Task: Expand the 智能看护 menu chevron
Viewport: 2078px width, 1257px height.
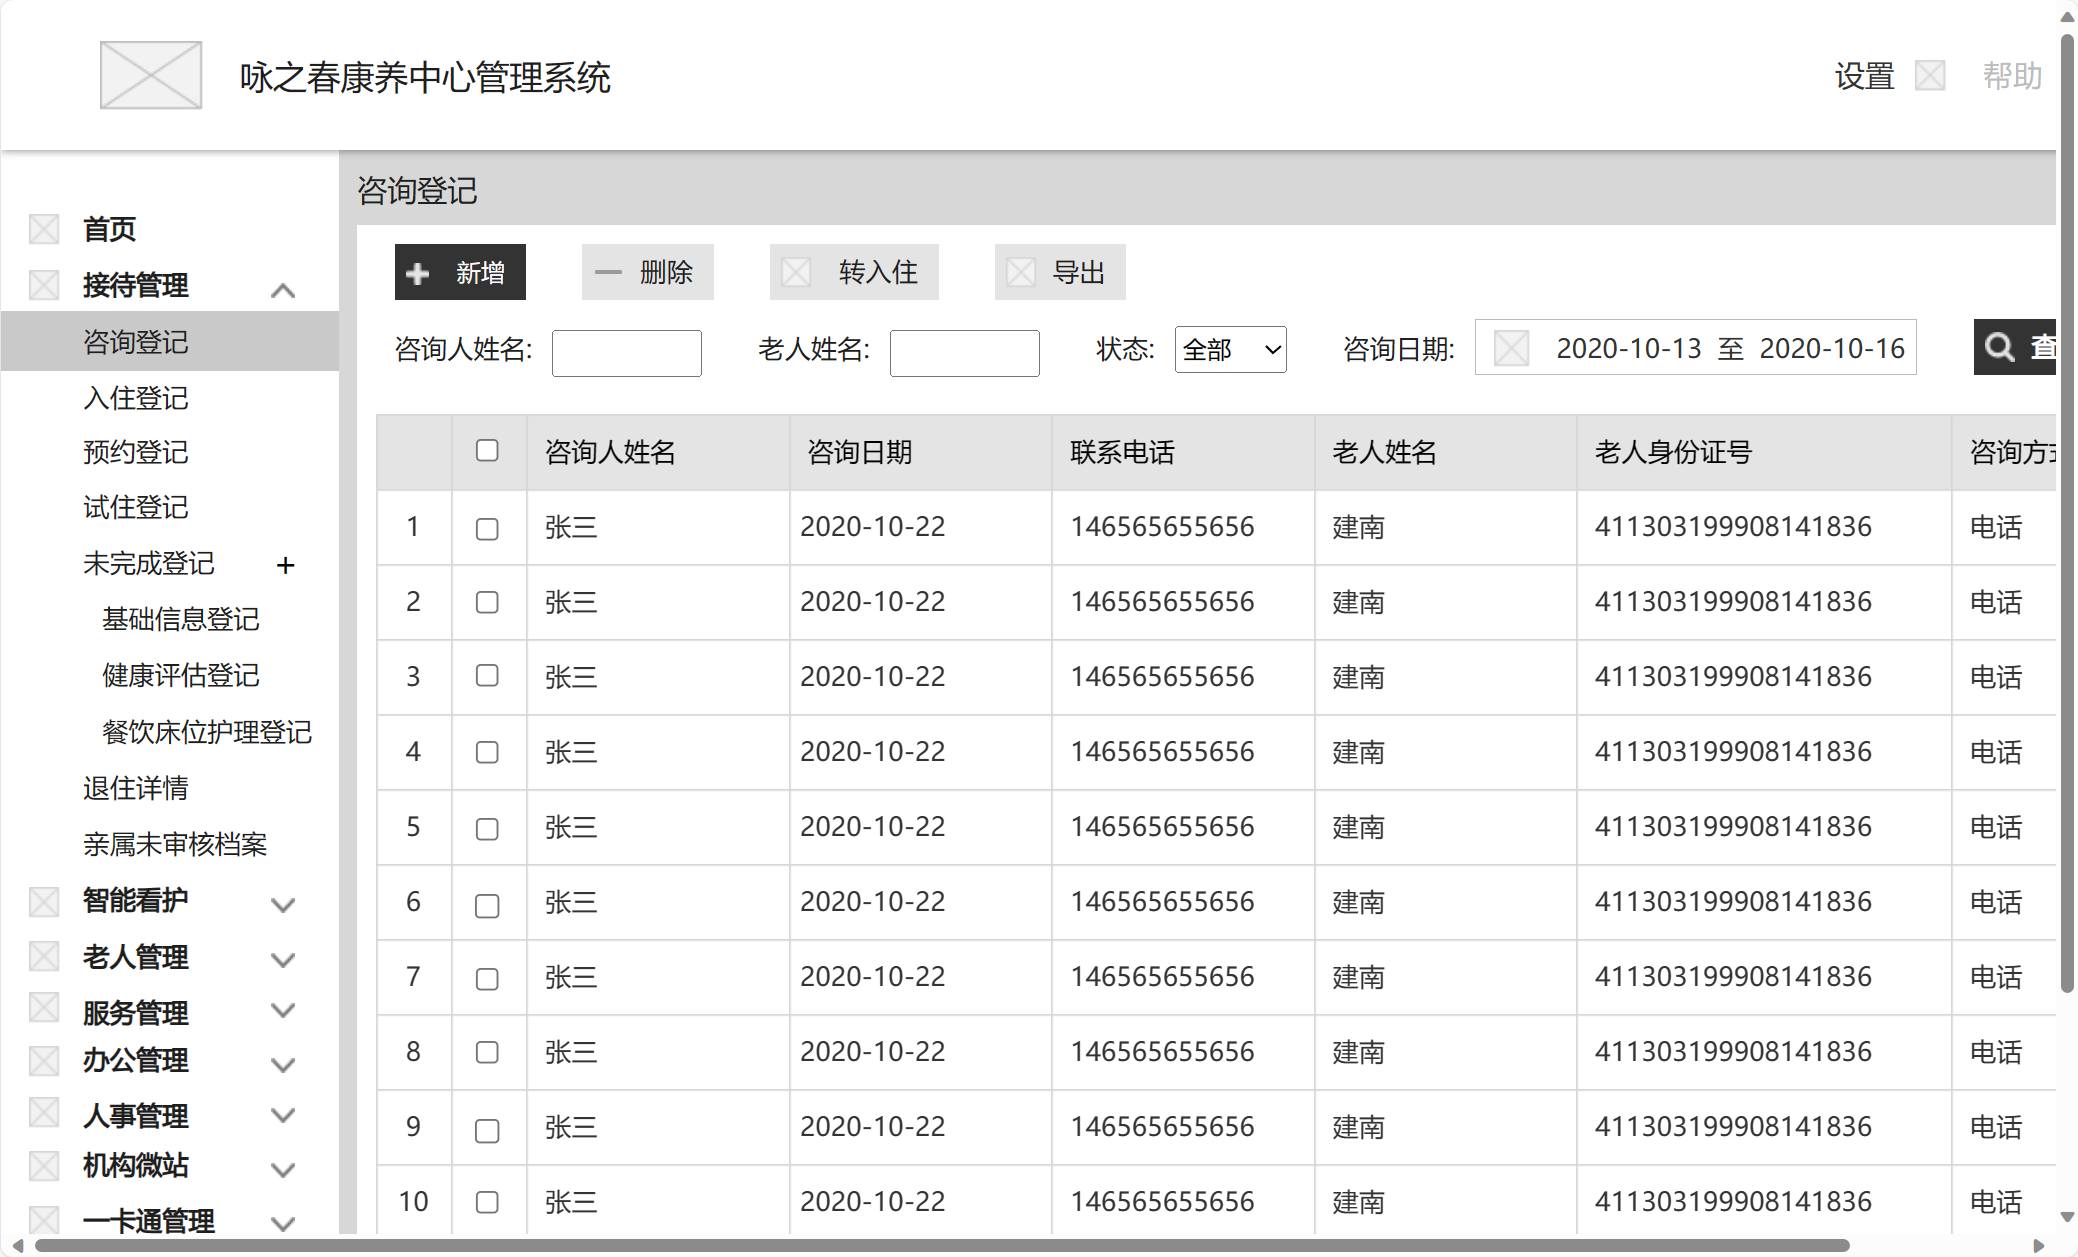Action: pos(283,905)
